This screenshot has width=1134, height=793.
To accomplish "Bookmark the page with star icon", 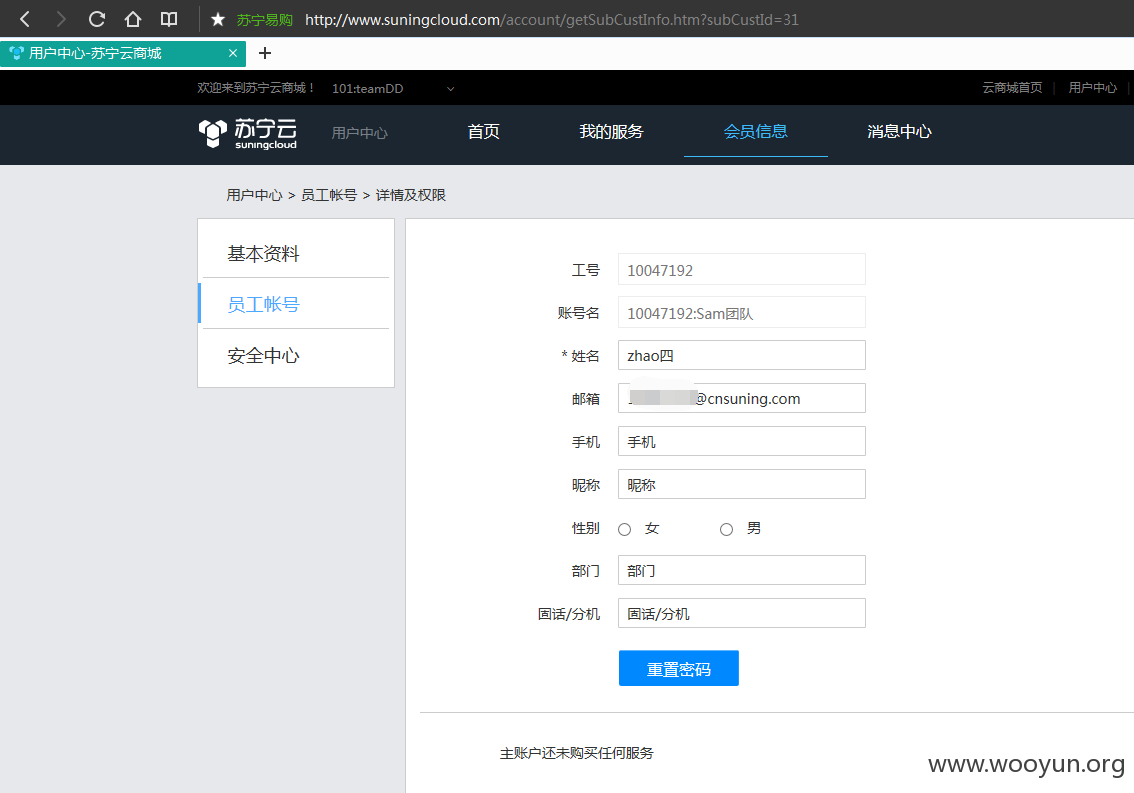I will [218, 20].
